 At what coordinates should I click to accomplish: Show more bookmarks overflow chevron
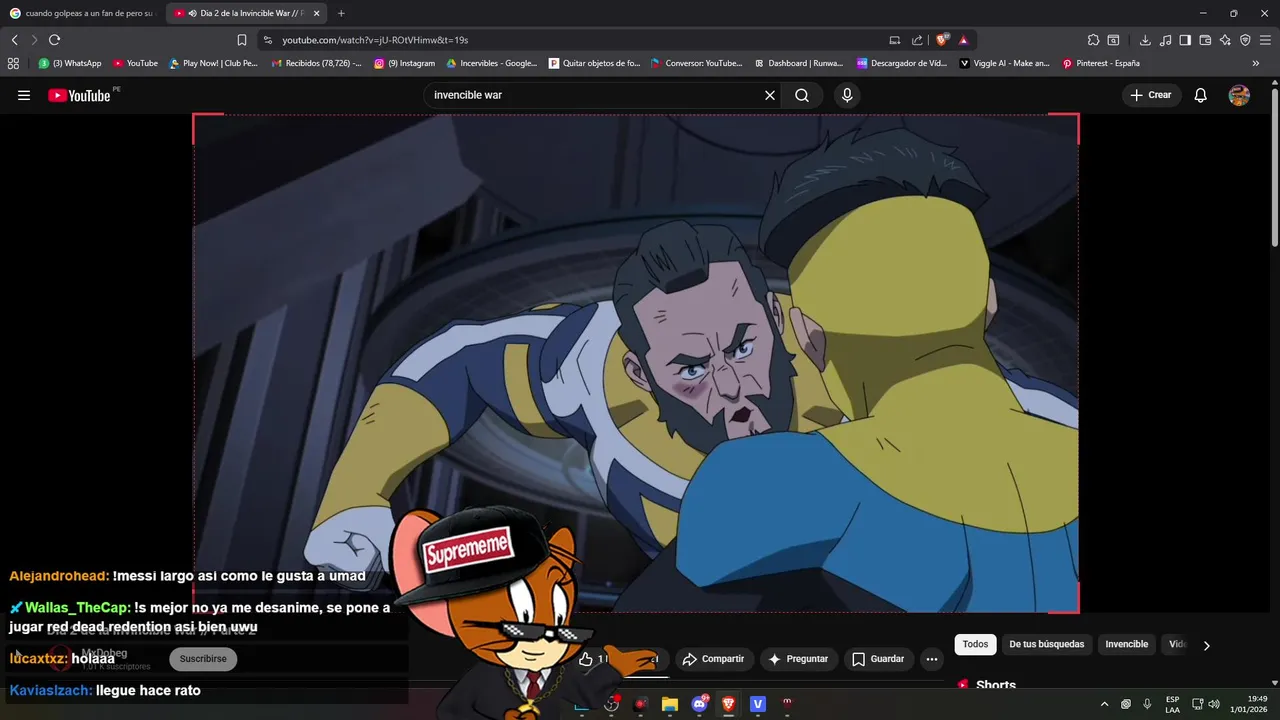pyautogui.click(x=1256, y=63)
